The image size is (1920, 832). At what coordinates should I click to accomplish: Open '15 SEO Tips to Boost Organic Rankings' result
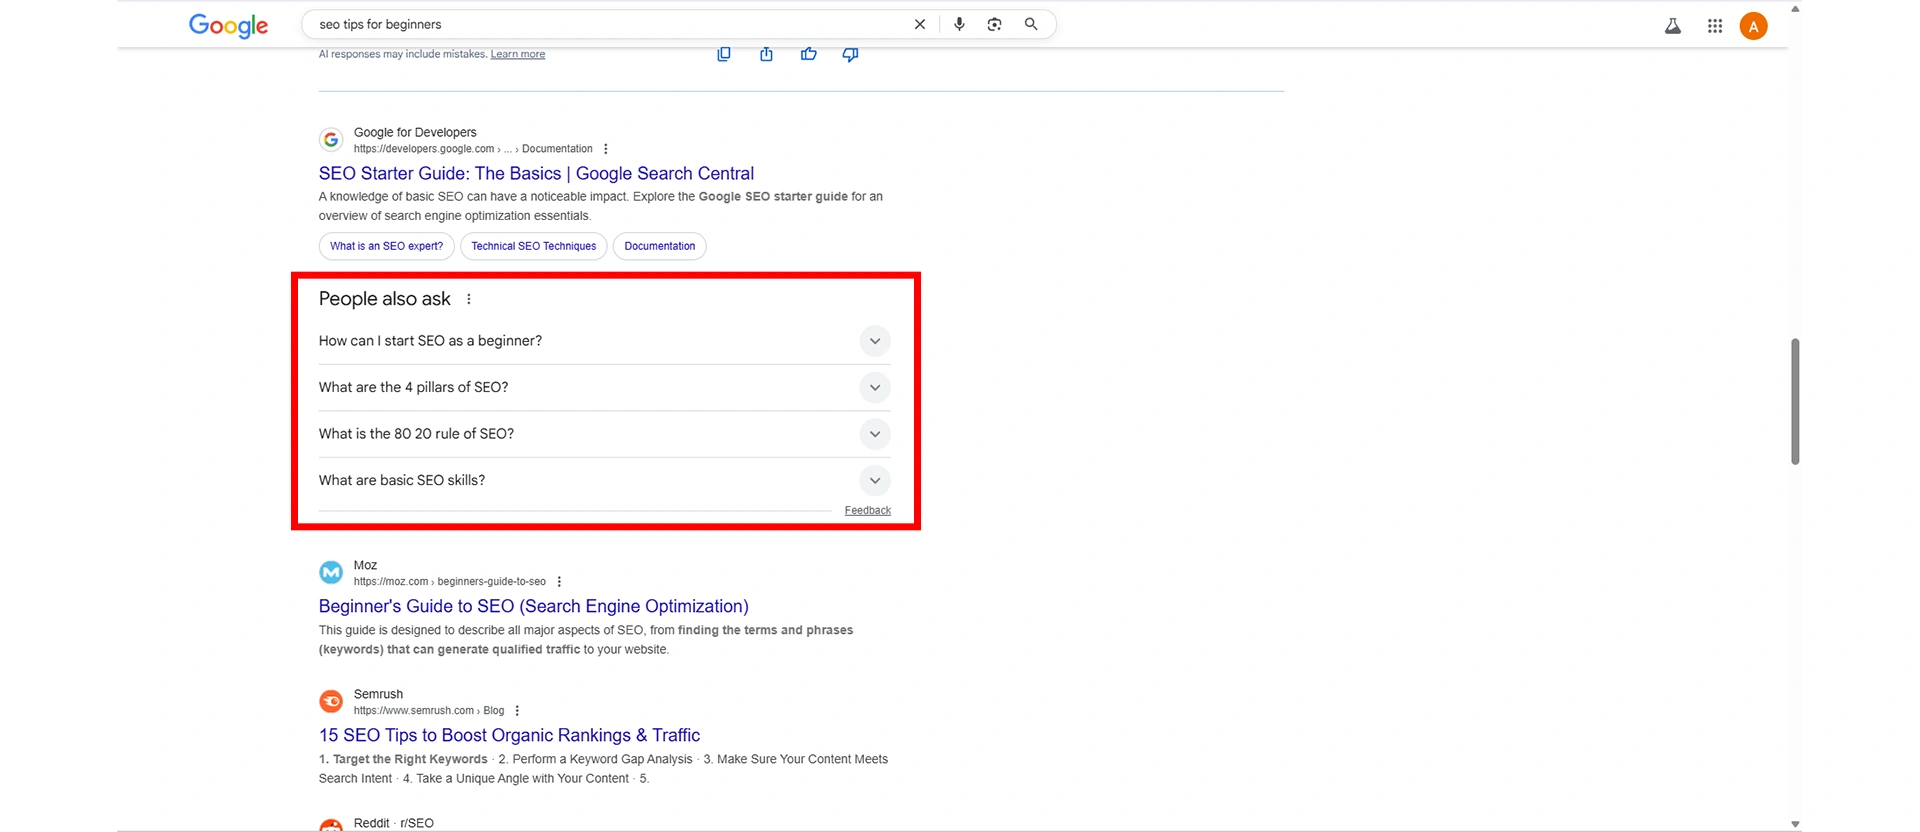point(509,735)
